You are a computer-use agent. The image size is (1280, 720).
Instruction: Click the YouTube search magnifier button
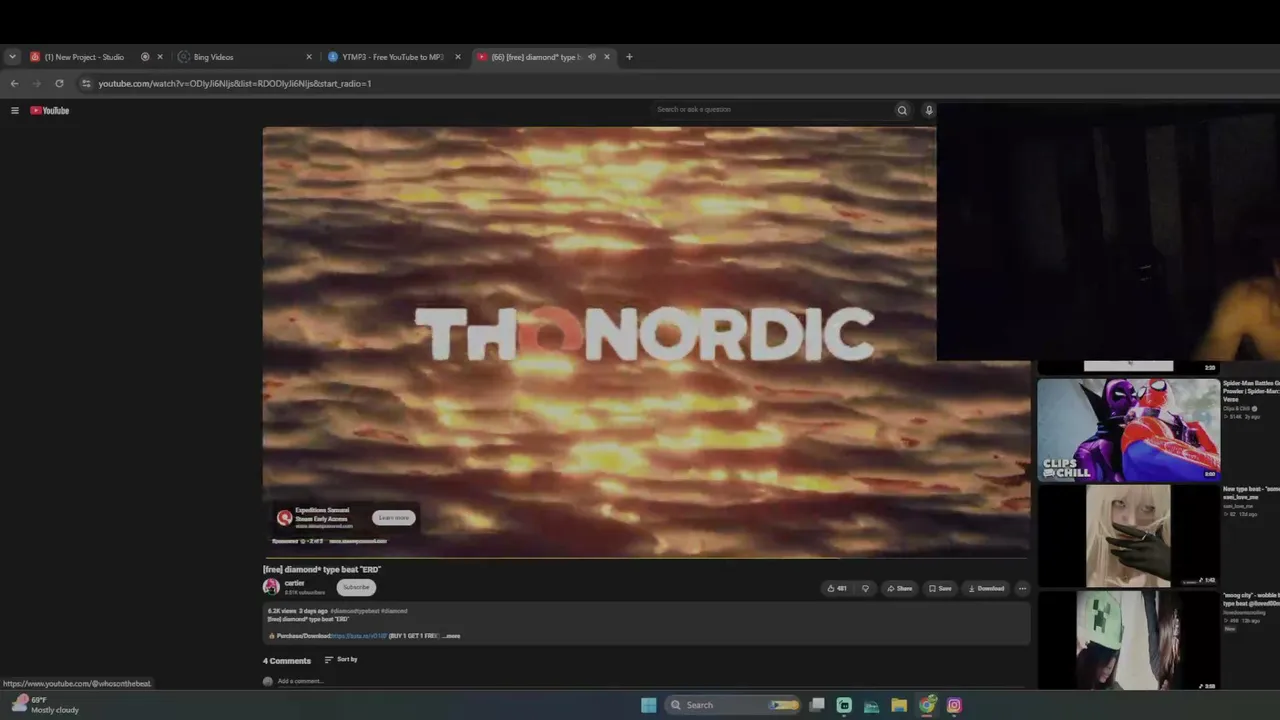[x=902, y=110]
